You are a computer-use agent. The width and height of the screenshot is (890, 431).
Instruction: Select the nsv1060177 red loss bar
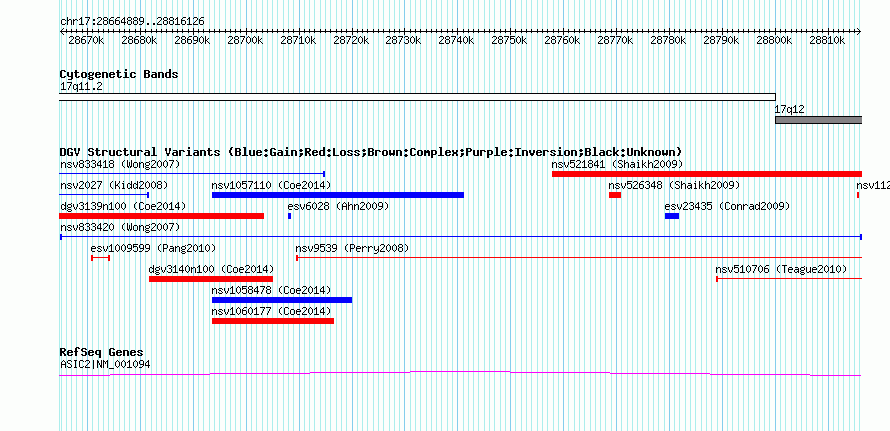tap(273, 321)
